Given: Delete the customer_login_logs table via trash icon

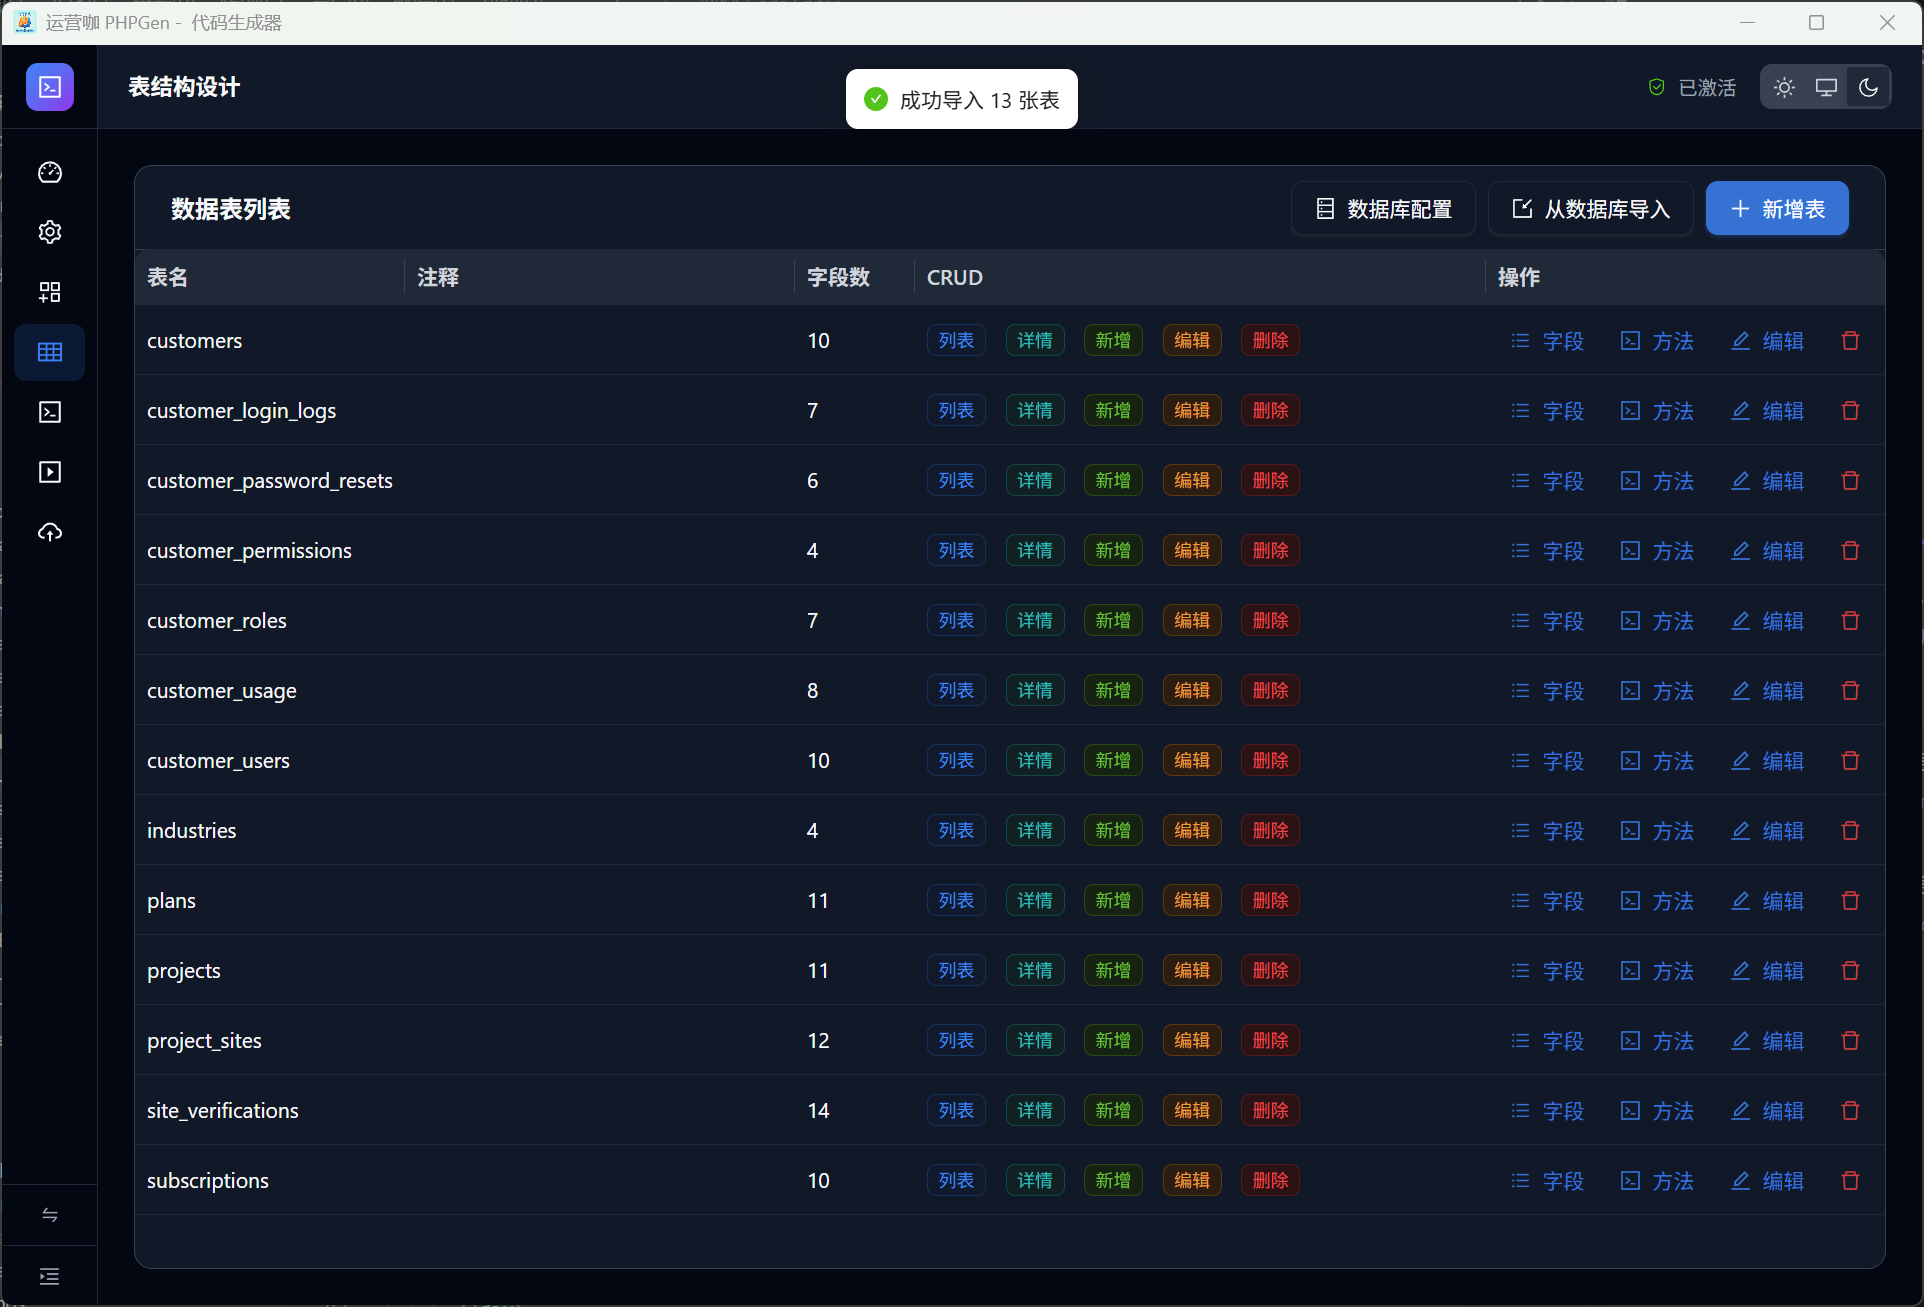Looking at the screenshot, I should click(x=1850, y=411).
